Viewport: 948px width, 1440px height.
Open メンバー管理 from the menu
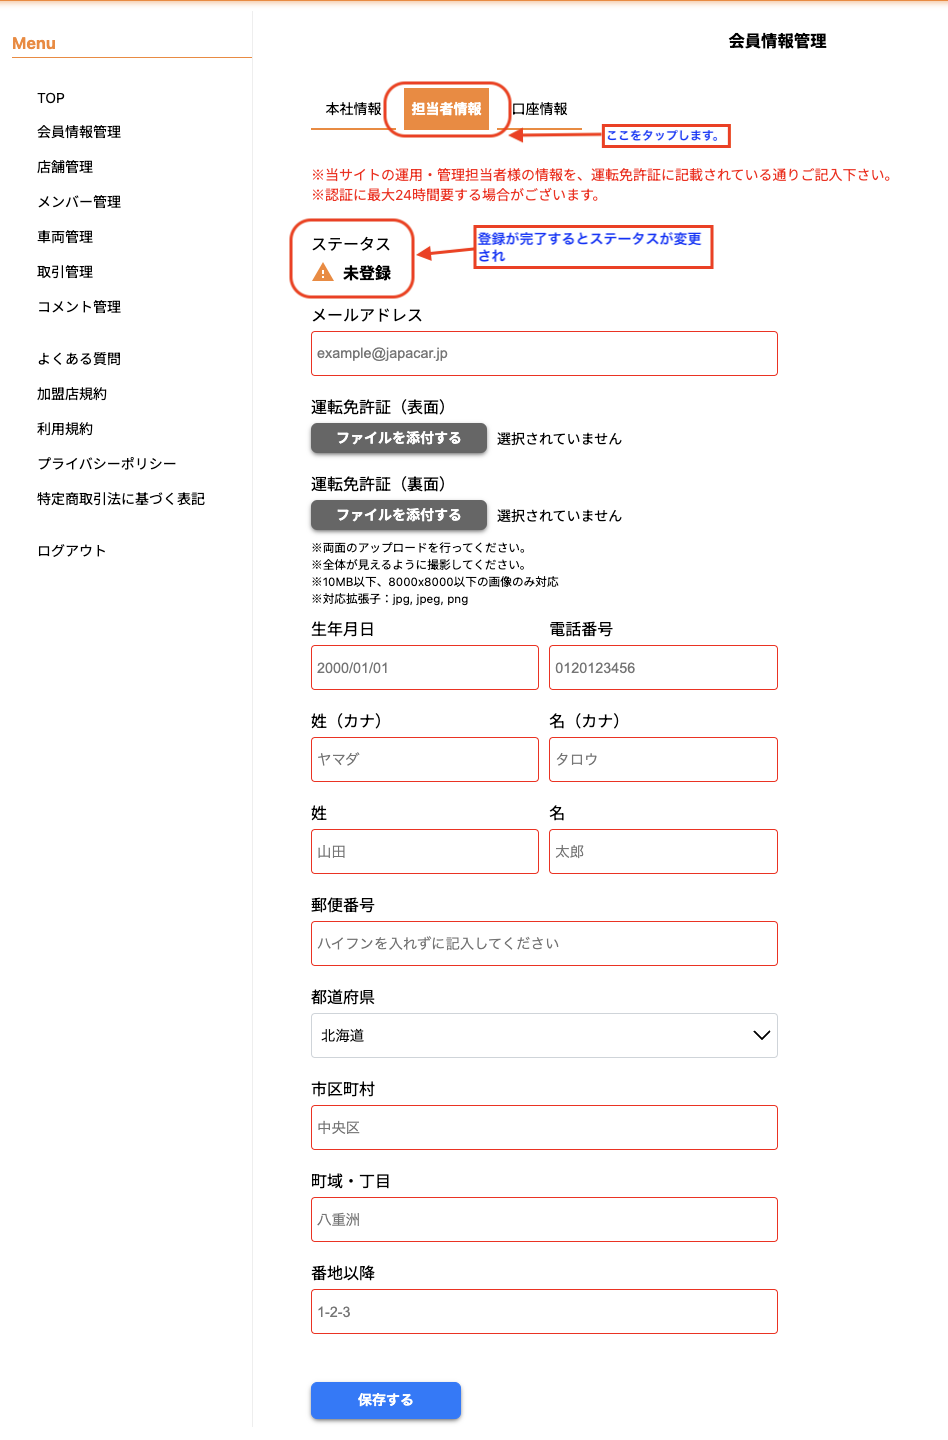tap(79, 202)
